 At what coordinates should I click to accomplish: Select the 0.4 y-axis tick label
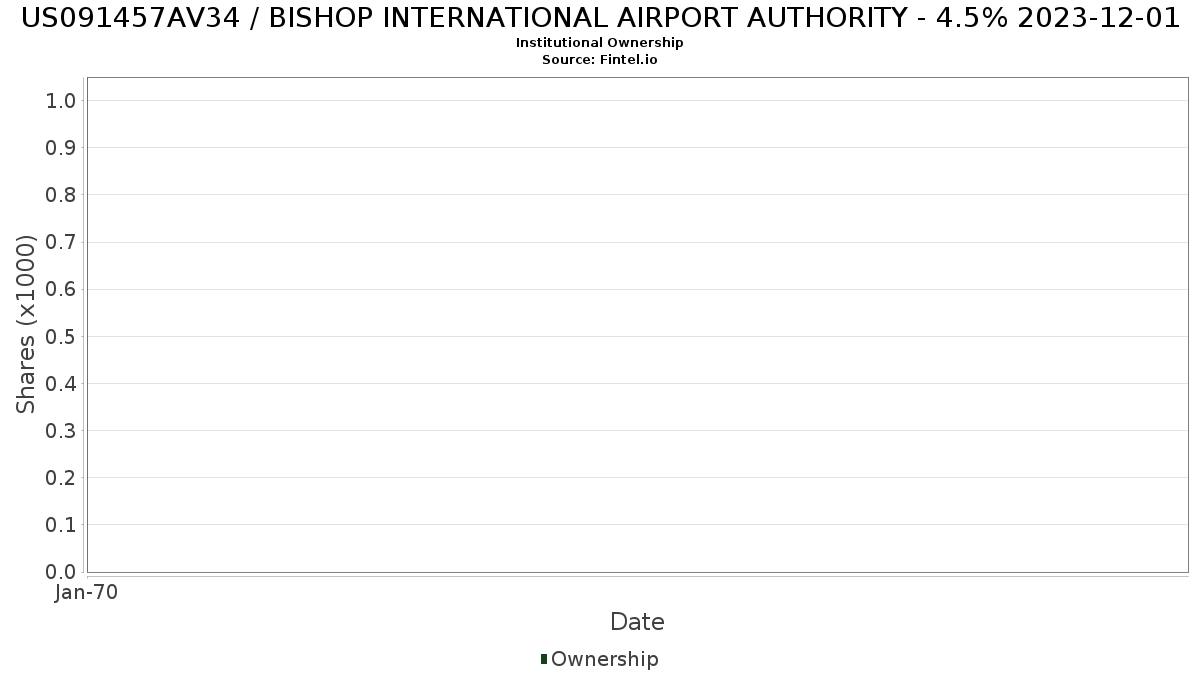point(61,384)
